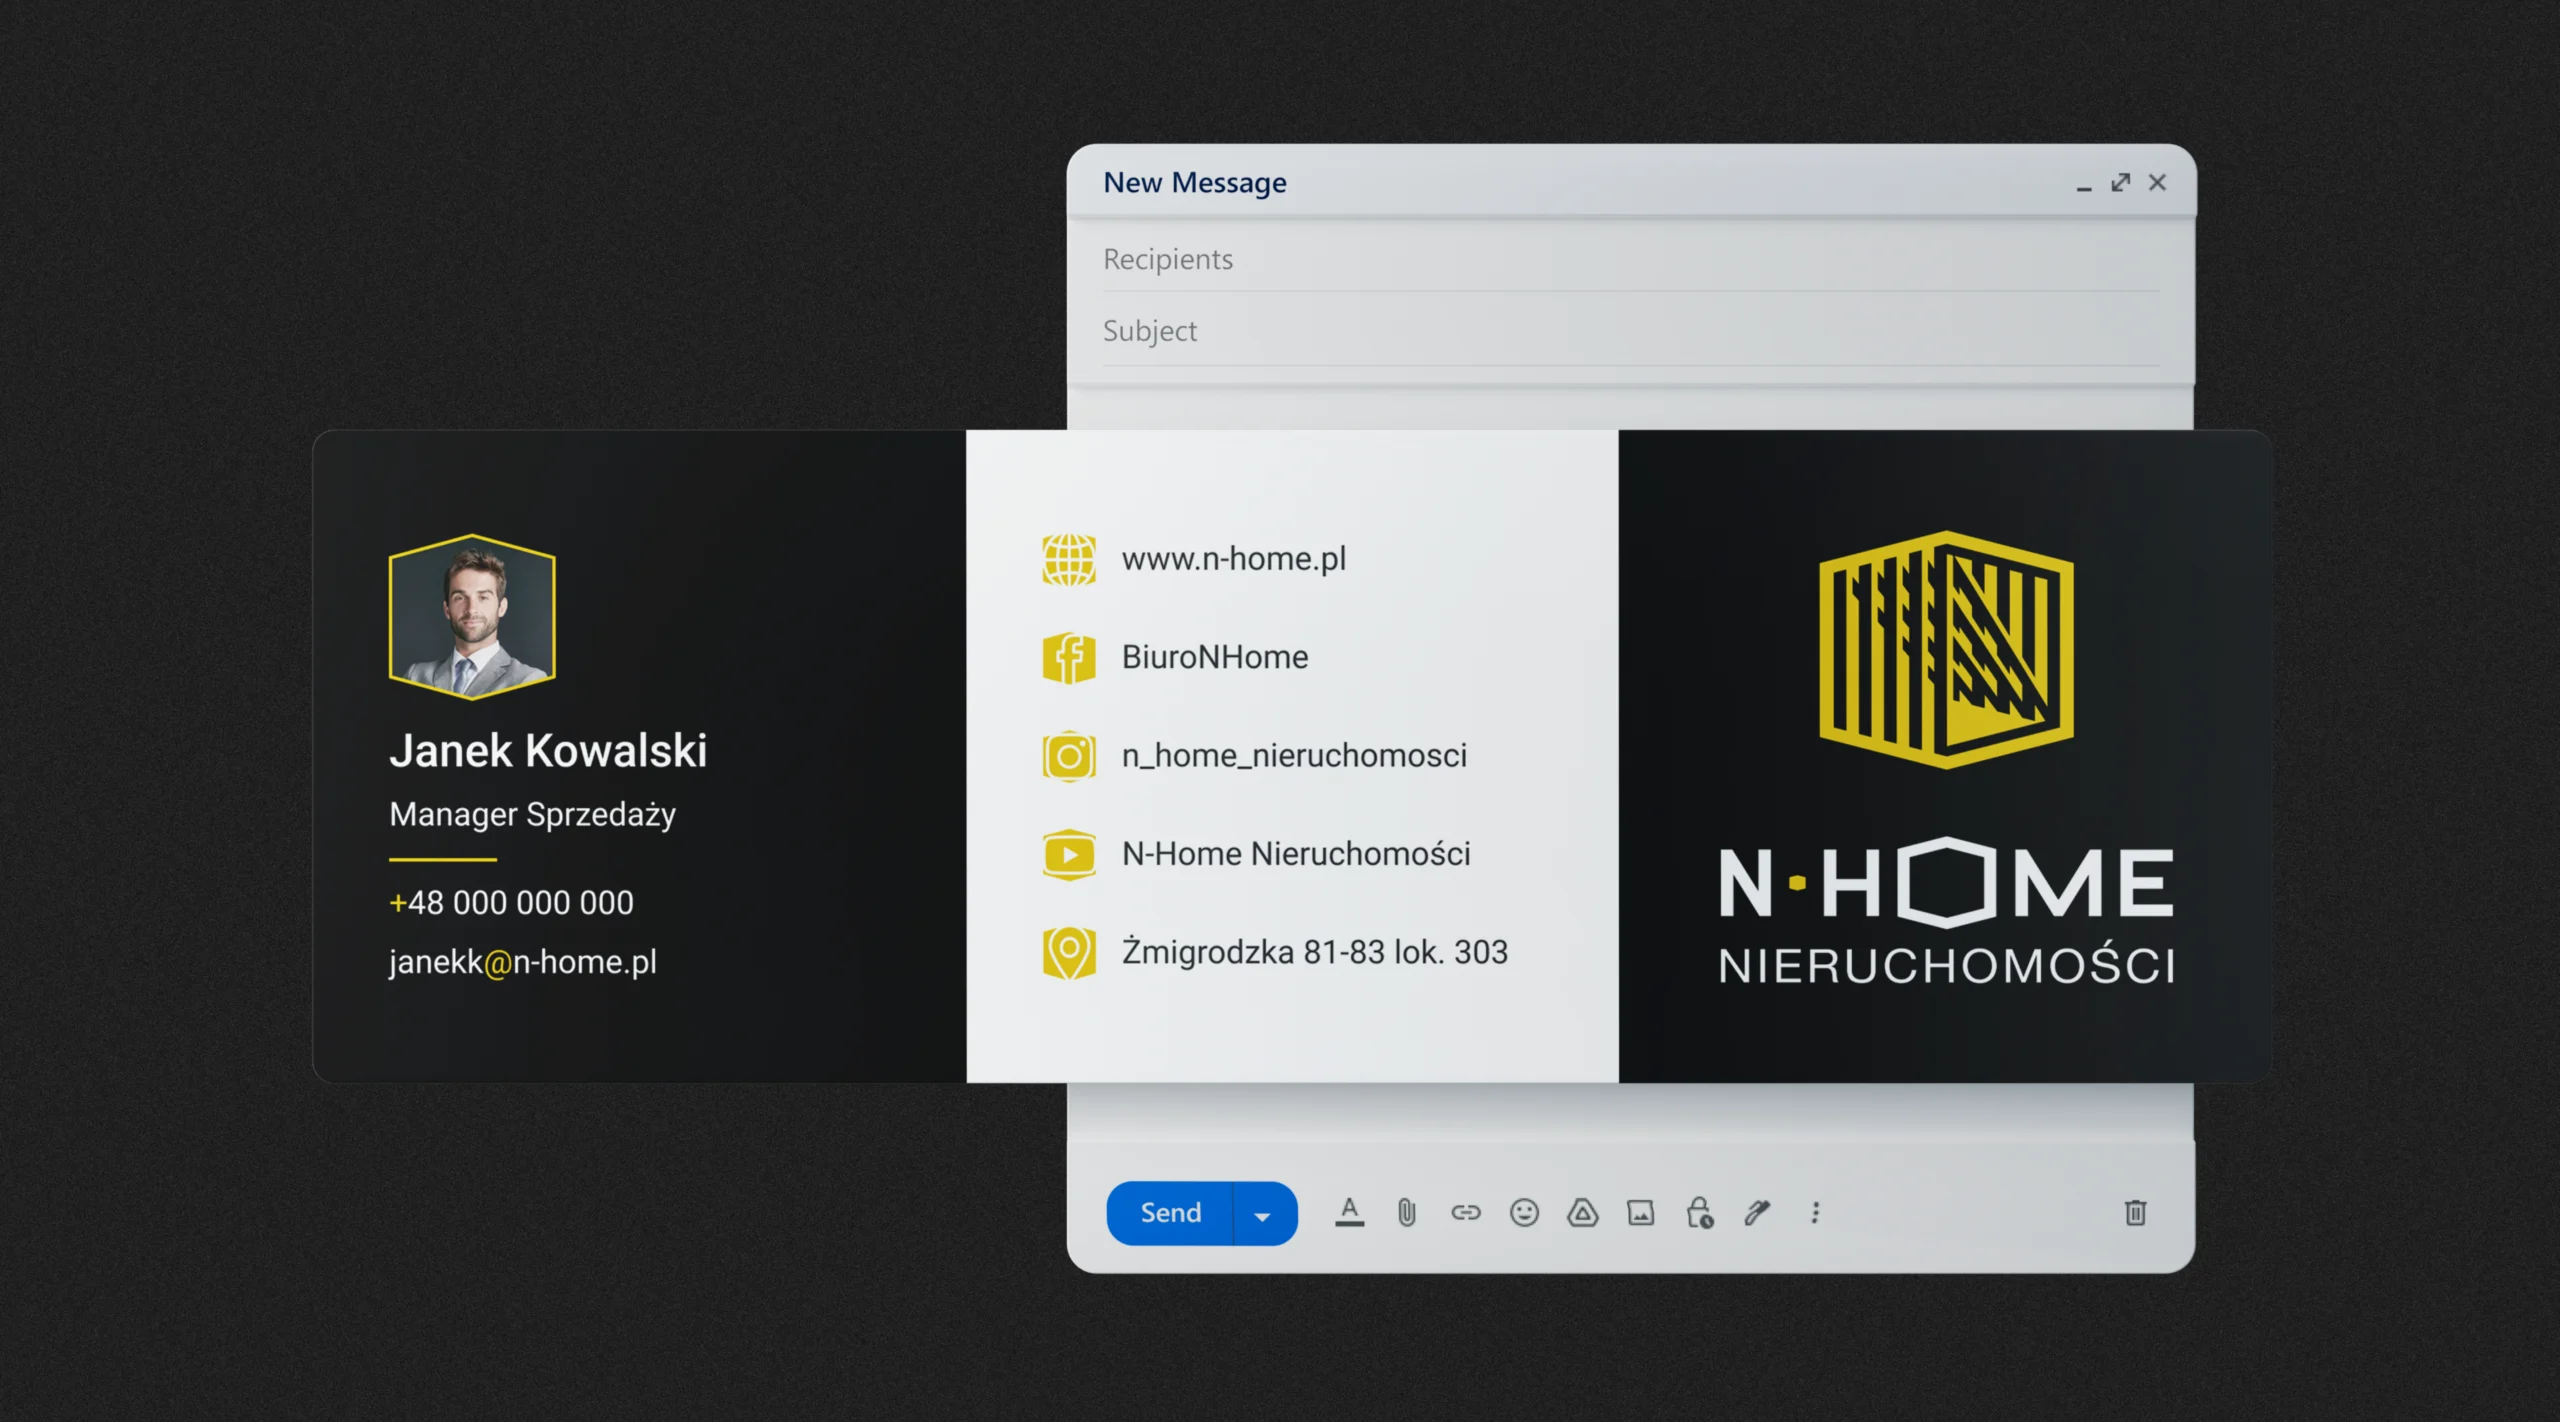Insert files using the Drive icon

tap(1582, 1213)
